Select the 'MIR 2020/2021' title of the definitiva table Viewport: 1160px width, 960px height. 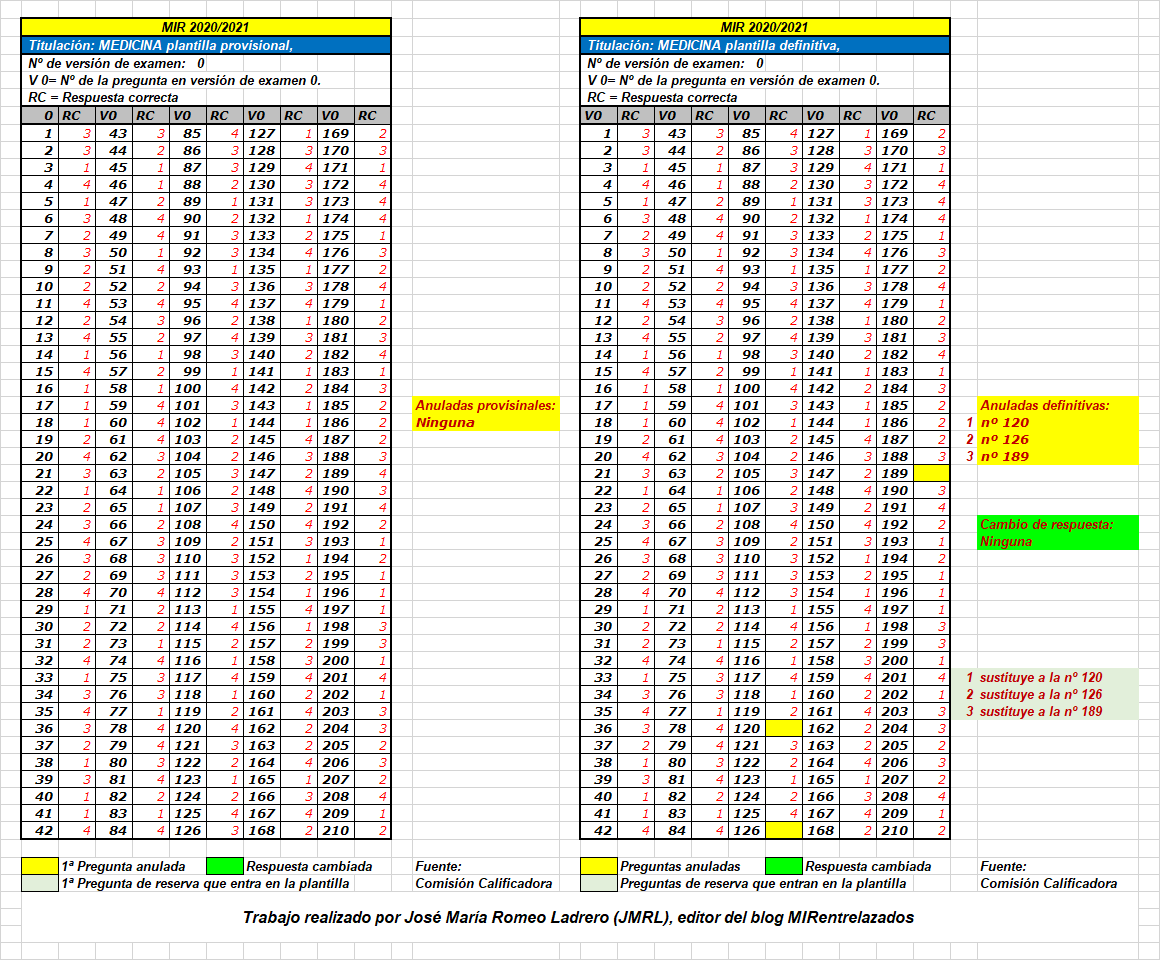coord(765,27)
